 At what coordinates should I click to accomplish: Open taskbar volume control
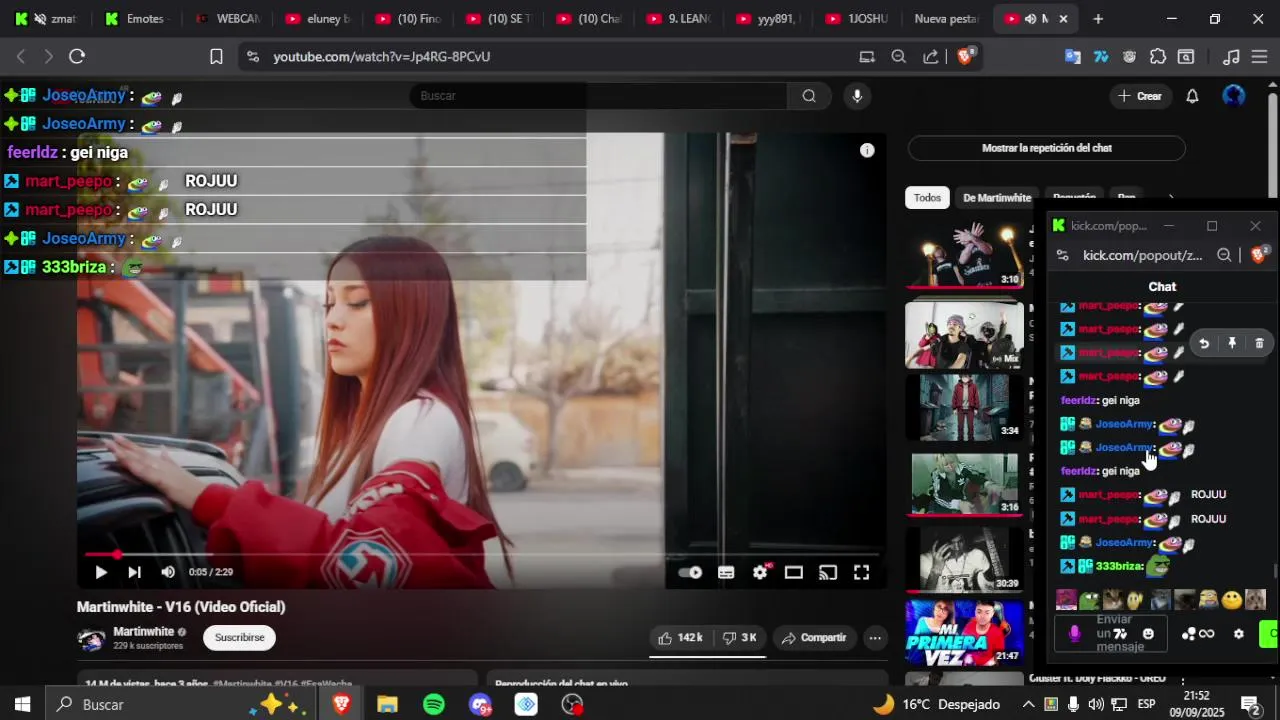pyautogui.click(x=1096, y=704)
